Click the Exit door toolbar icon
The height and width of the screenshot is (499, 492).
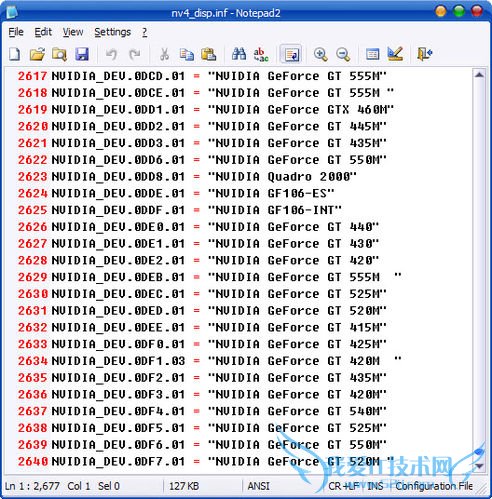click(424, 54)
